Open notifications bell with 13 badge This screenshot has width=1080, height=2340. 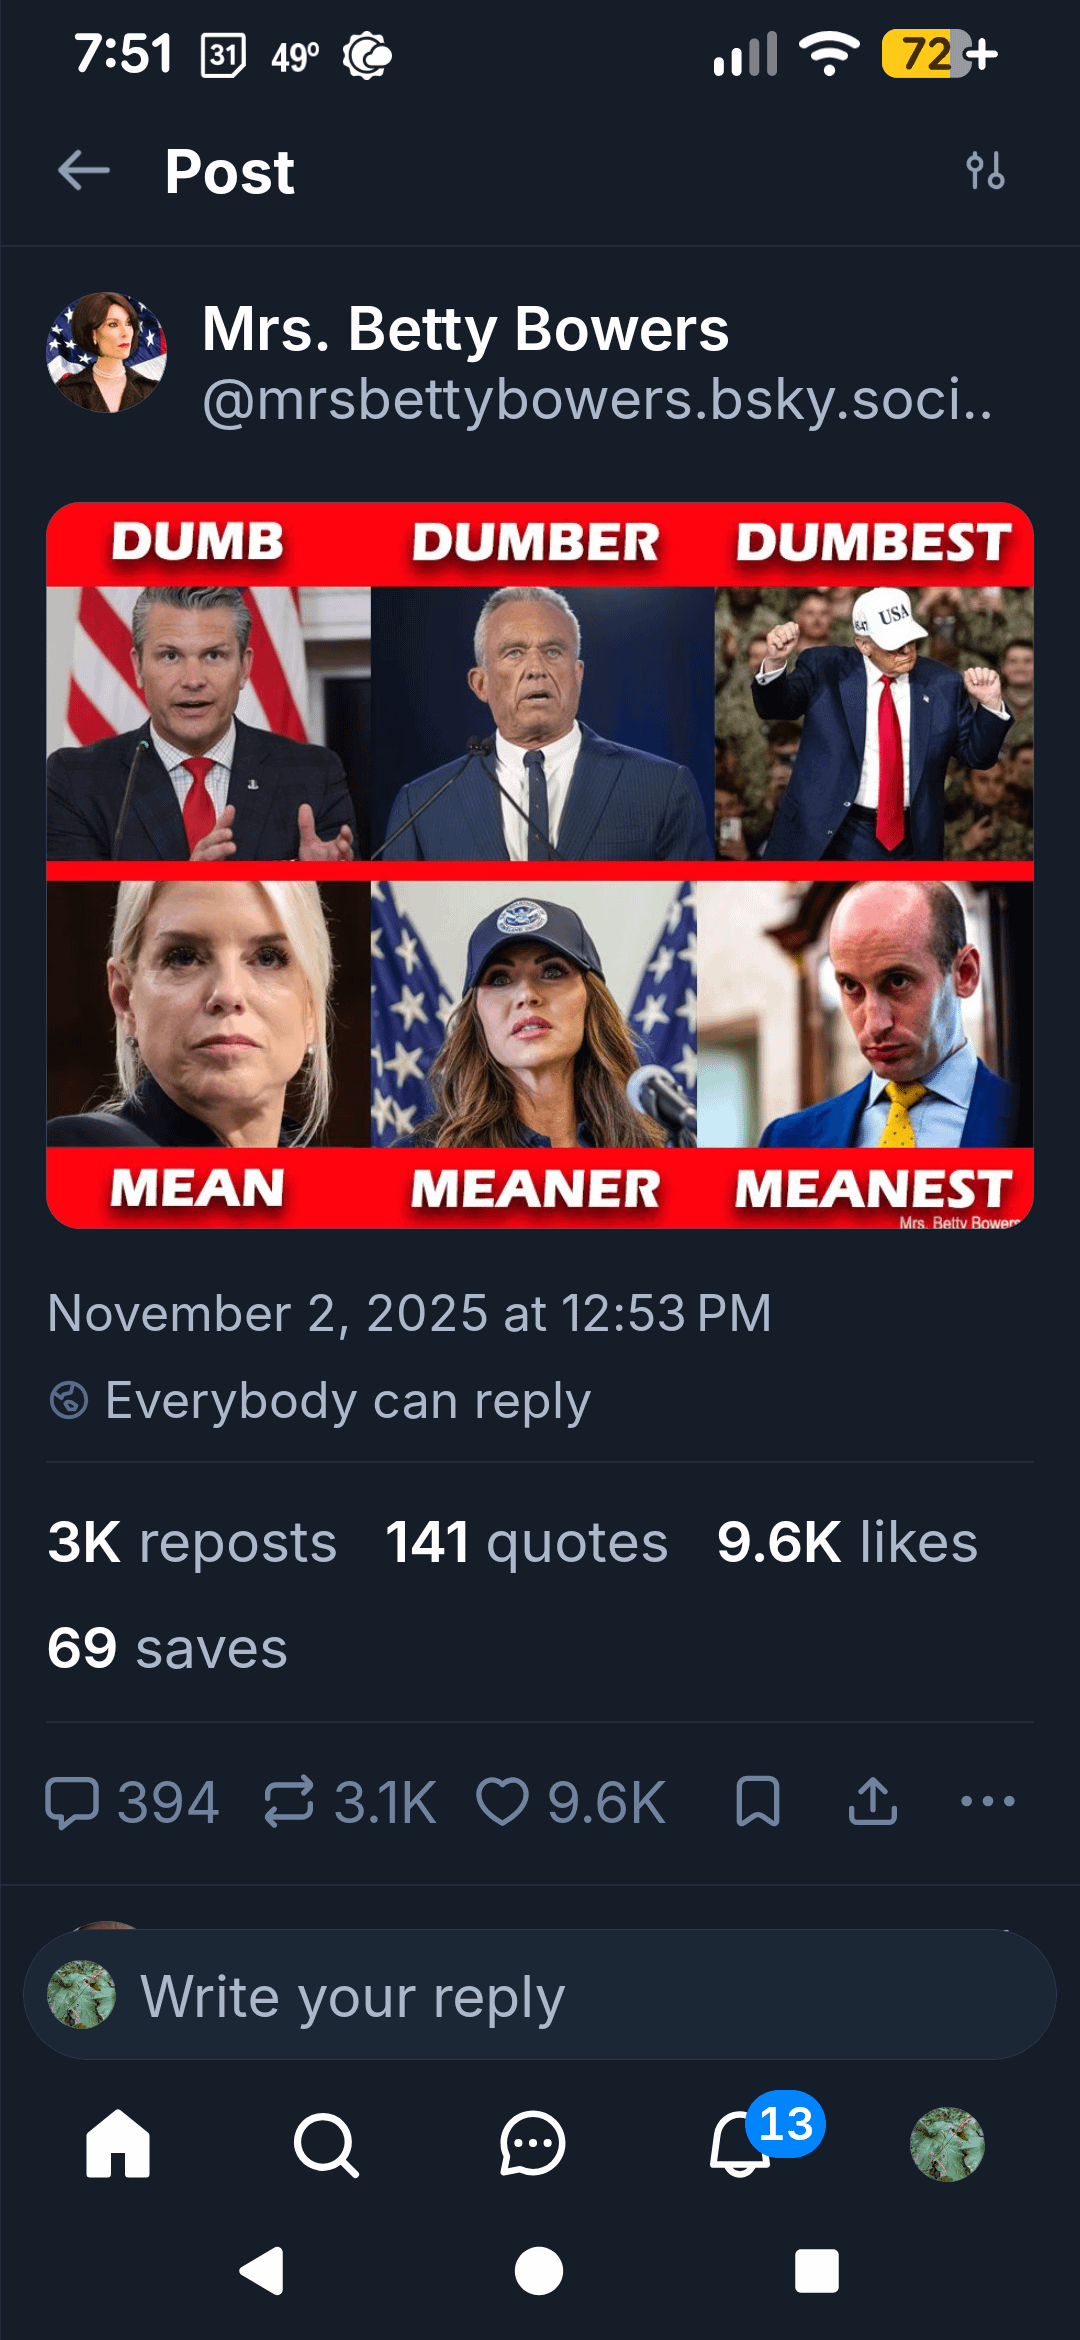742,2144
